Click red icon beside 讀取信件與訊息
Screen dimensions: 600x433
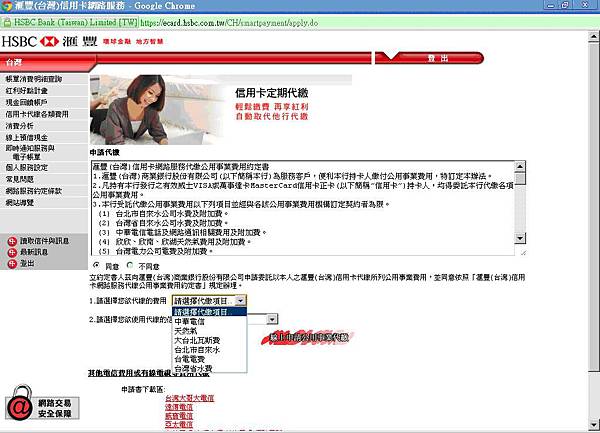[x=12, y=241]
